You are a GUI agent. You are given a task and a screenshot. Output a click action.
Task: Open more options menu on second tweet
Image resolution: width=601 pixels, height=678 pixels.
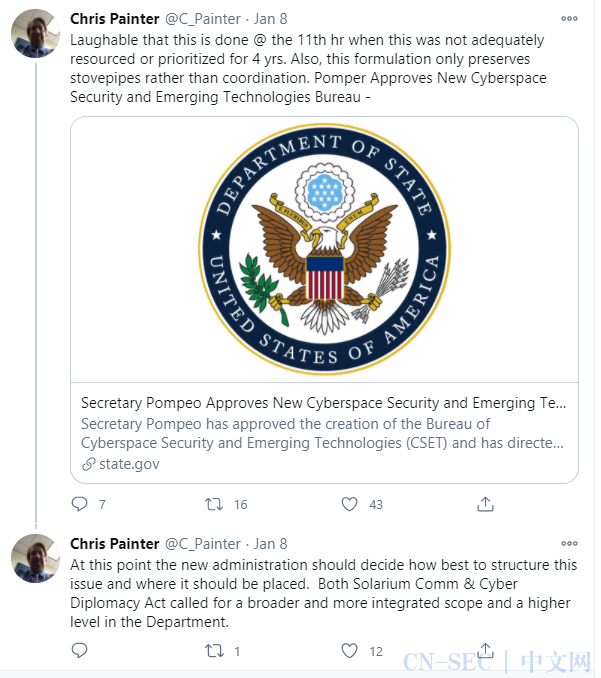pos(569,544)
